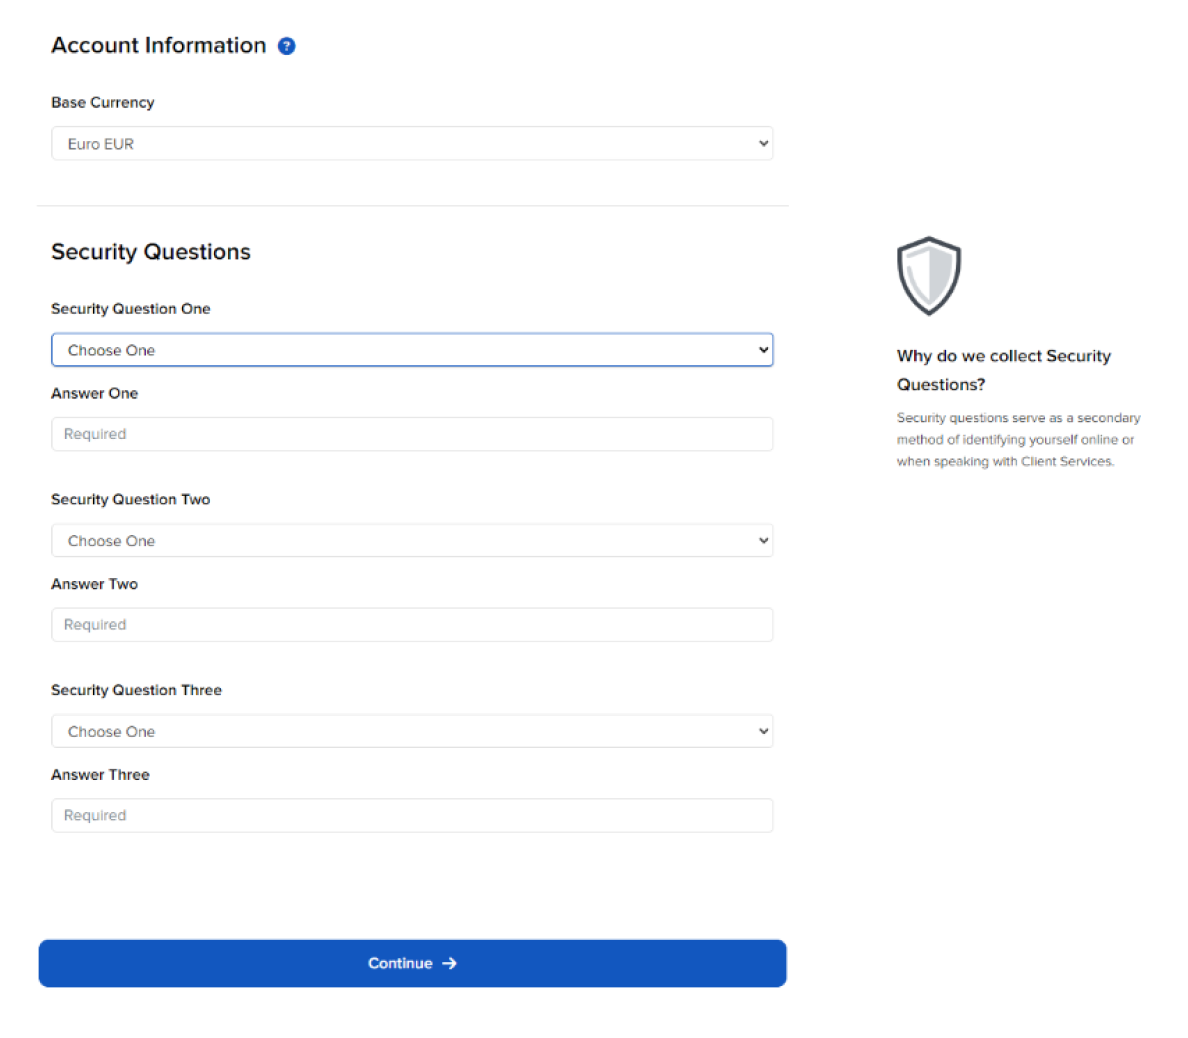The width and height of the screenshot is (1188, 1038).
Task: Open the Security Question Two dropdown
Action: pos(412,540)
